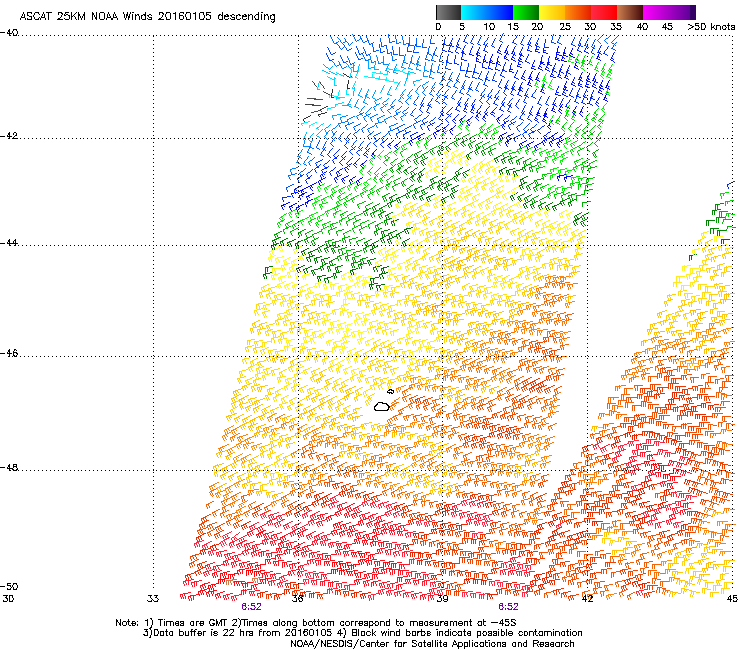Click the longitude label 33

153,599
